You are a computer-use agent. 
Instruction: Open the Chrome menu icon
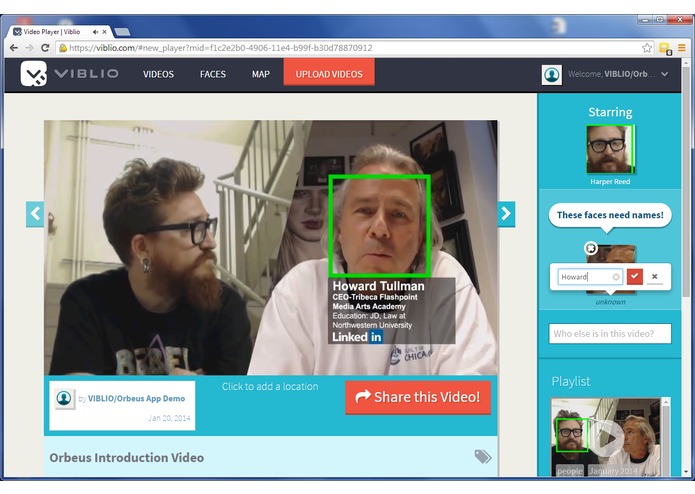click(681, 48)
